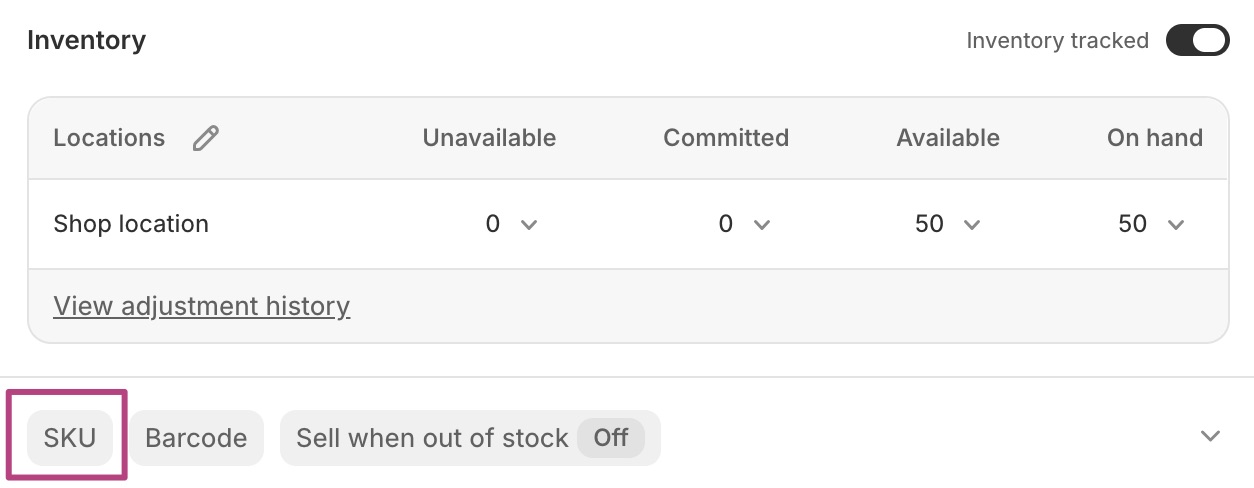
Task: Click the Available column header
Action: point(947,138)
